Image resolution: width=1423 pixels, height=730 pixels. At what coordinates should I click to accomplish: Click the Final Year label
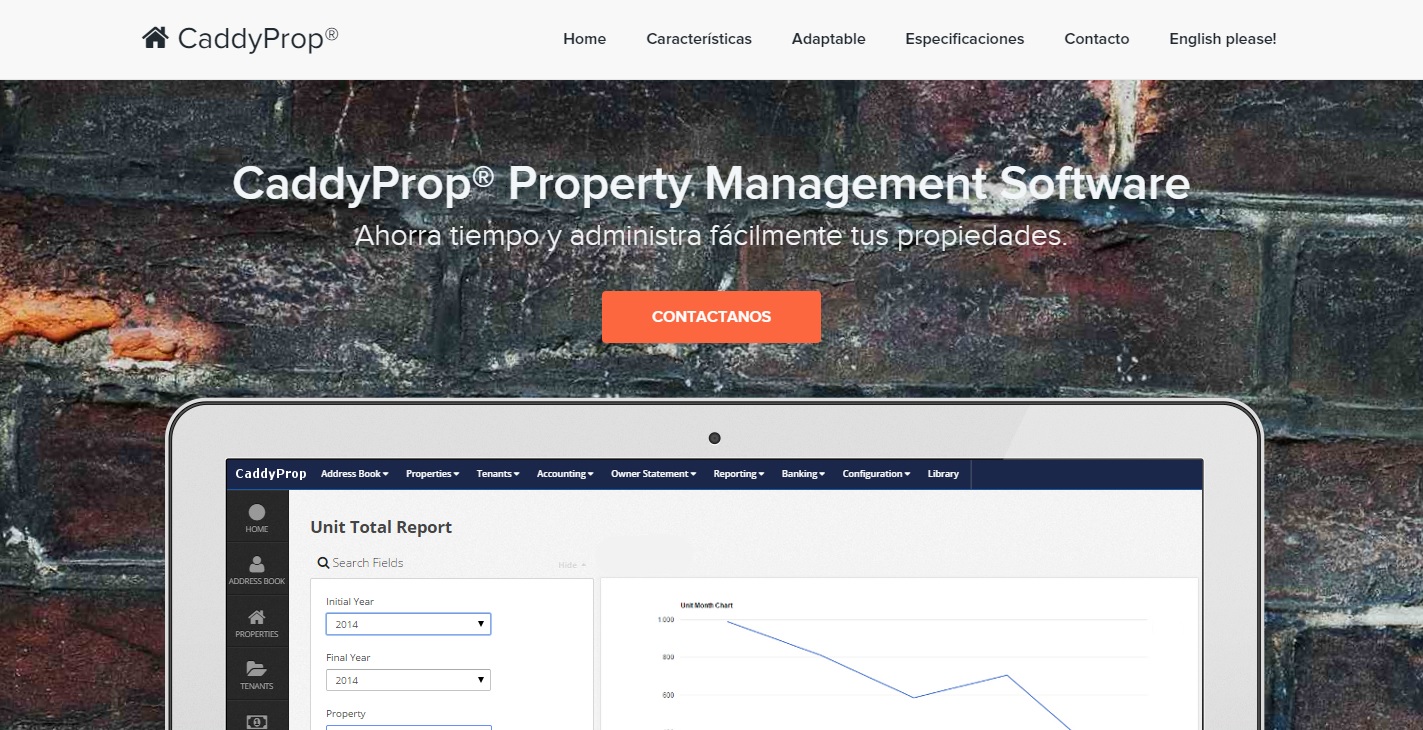[x=348, y=658]
